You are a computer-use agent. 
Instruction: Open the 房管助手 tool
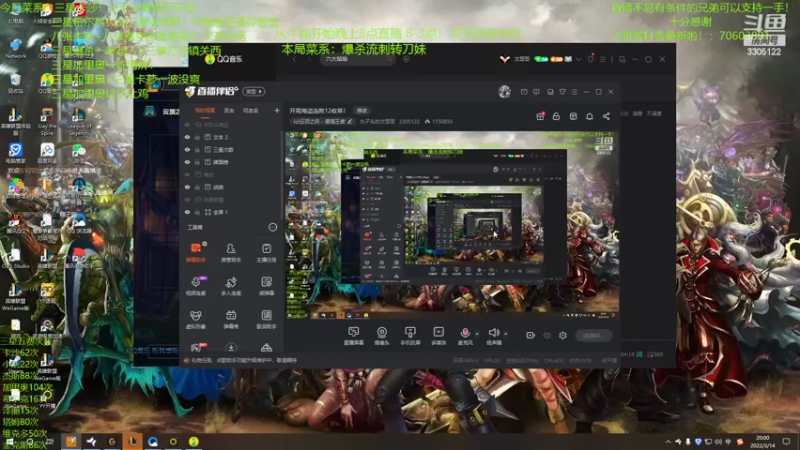[x=231, y=252]
